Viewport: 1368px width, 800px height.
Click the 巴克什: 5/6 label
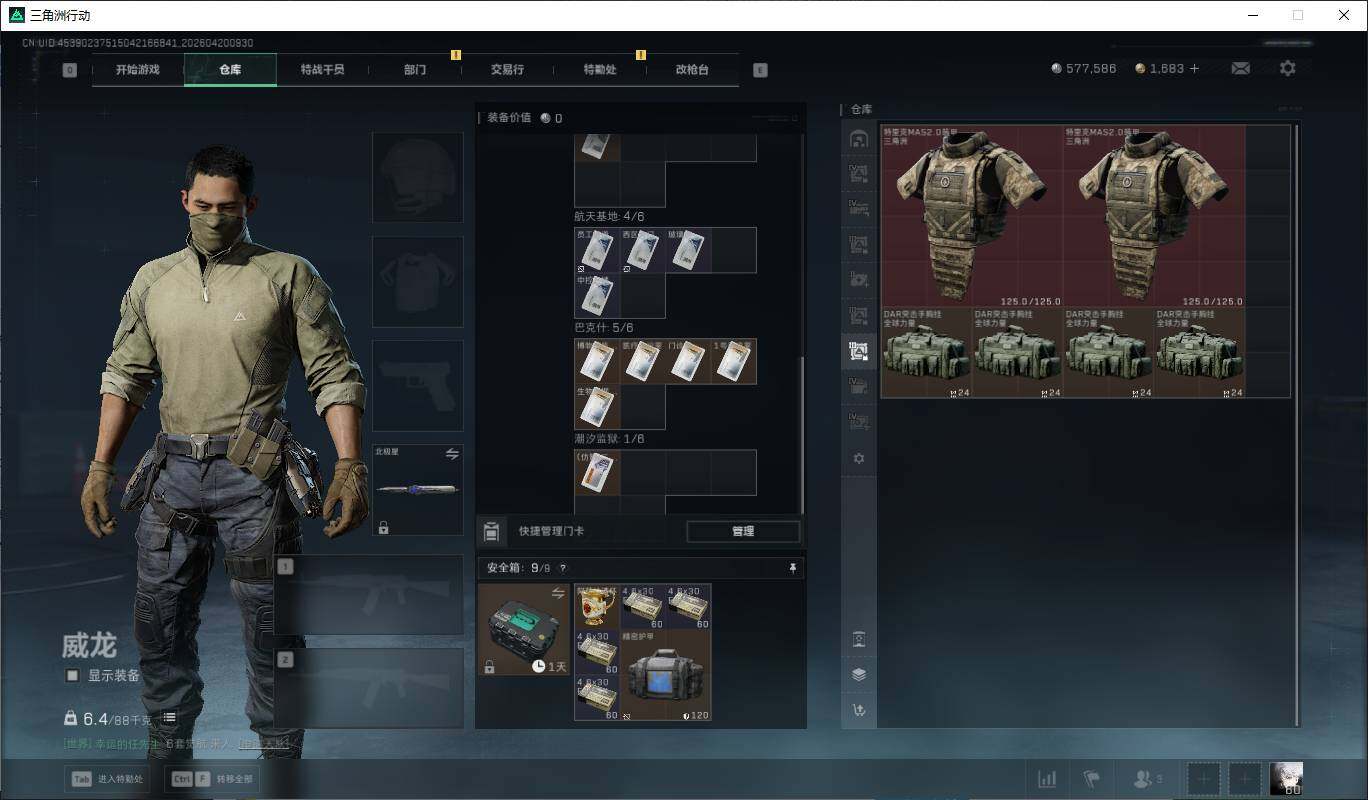[603, 327]
